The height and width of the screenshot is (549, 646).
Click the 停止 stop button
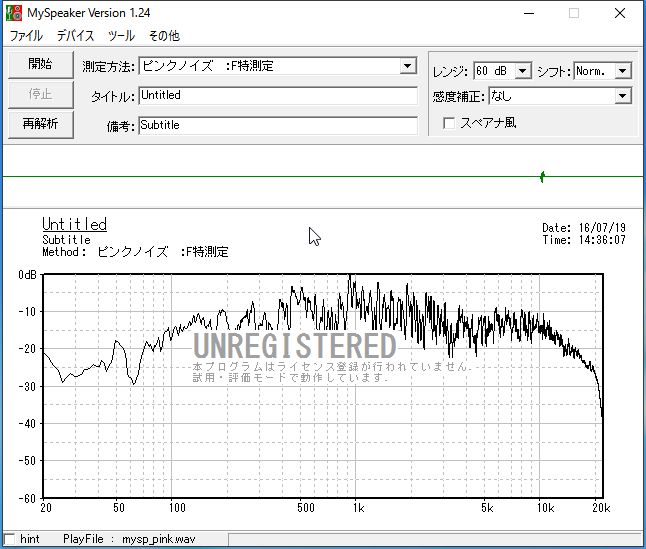[40, 94]
